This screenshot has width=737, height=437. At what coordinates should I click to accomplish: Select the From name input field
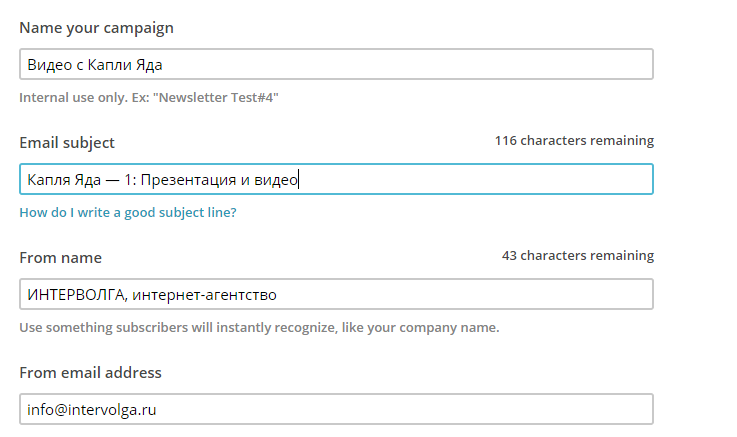[x=336, y=294]
